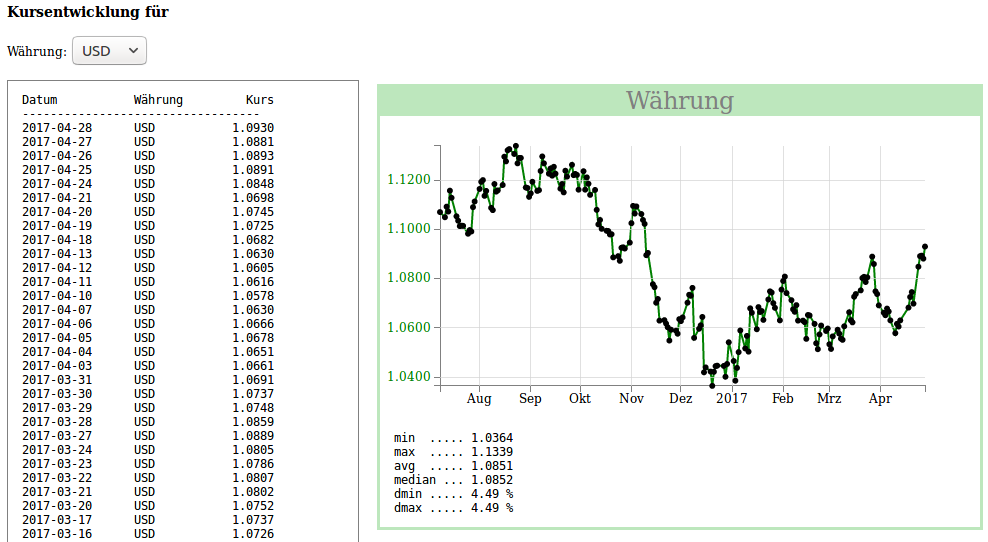Click the 1.0400 label on the y-axis
Viewport: 988px width, 542px height.
(408, 377)
